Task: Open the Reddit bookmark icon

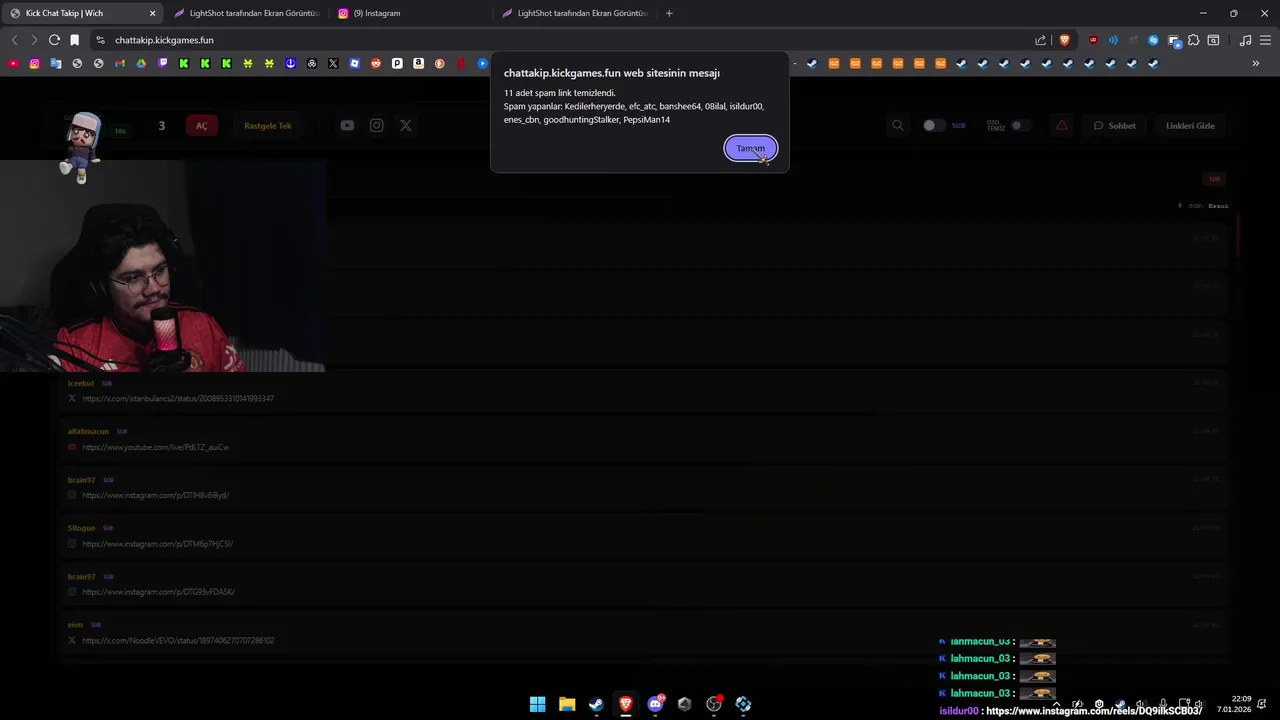Action: click(376, 63)
